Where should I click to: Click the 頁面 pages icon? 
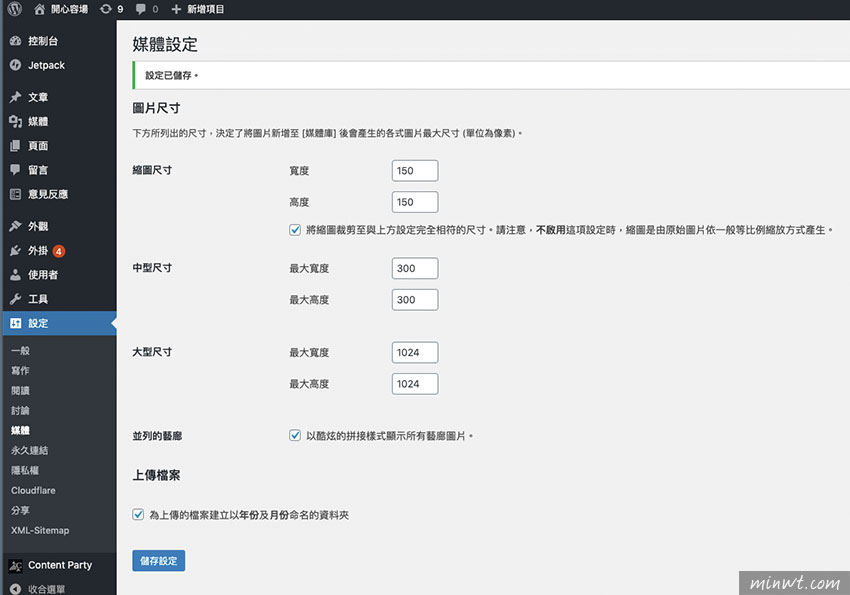coord(15,145)
